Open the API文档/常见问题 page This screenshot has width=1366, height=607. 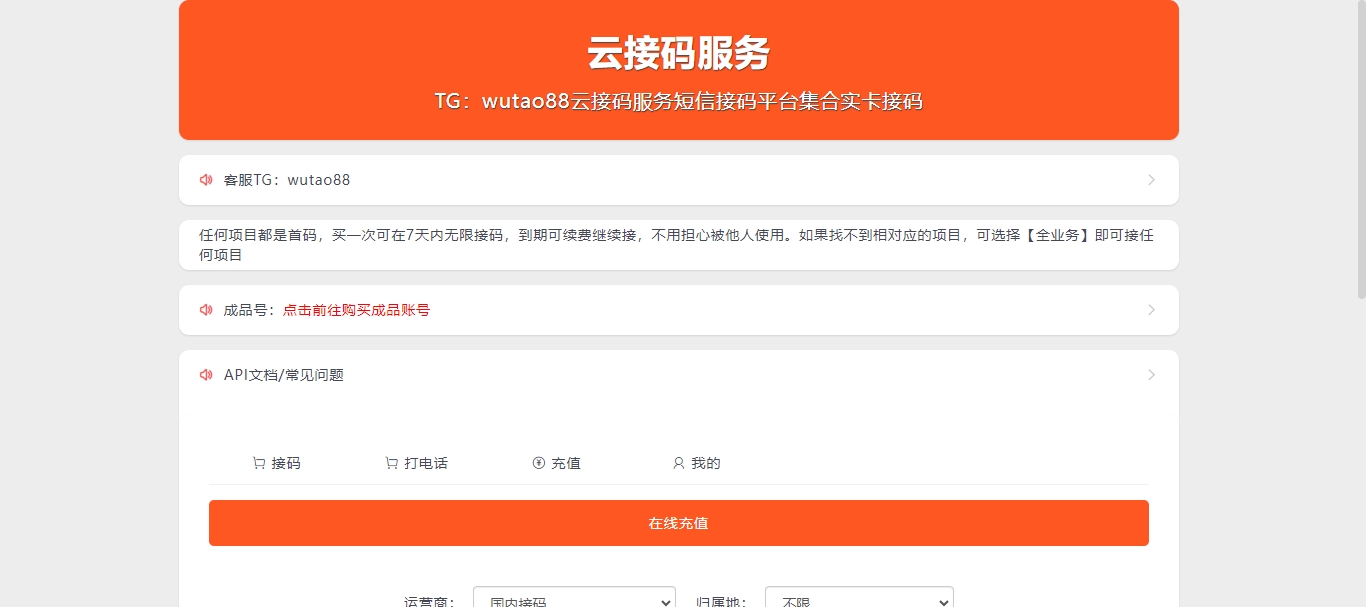(285, 375)
